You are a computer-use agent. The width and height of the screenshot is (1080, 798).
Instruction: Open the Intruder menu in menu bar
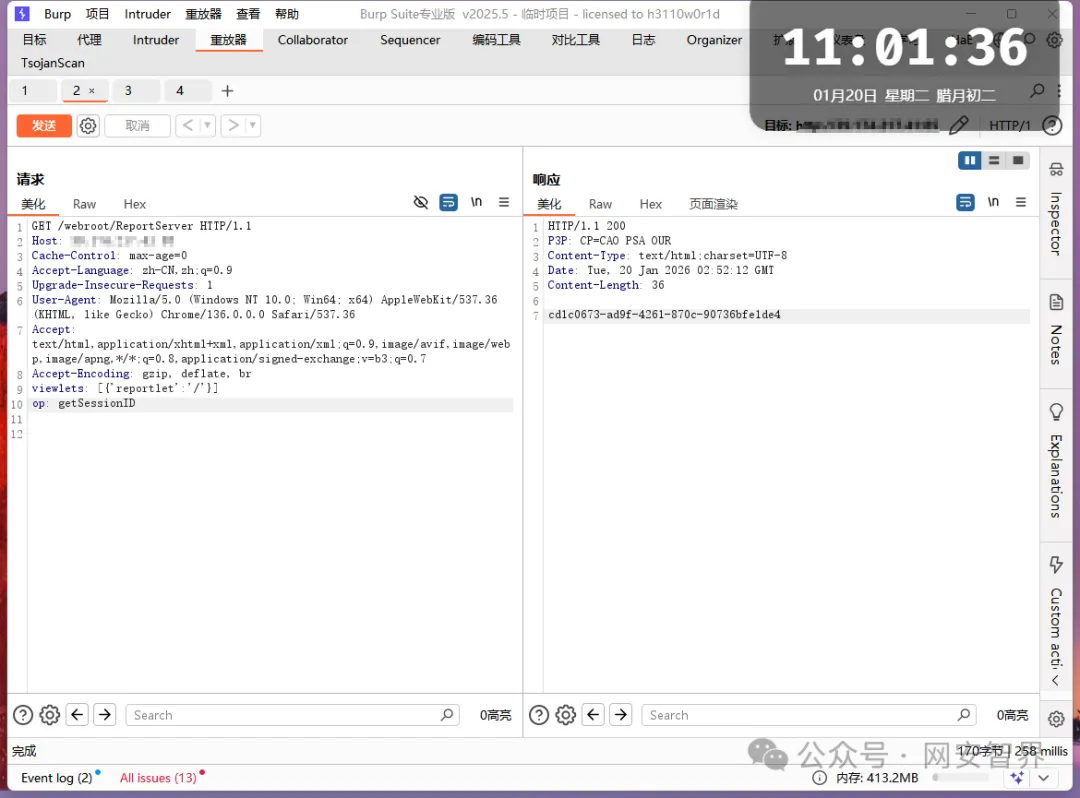pyautogui.click(x=147, y=14)
